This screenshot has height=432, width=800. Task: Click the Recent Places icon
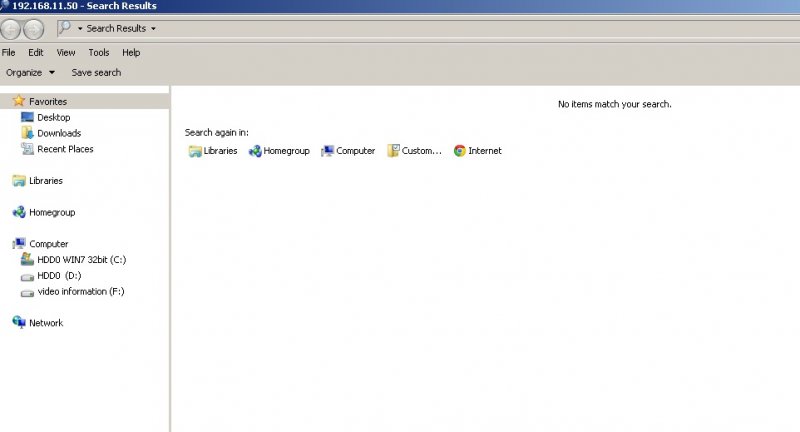28,148
